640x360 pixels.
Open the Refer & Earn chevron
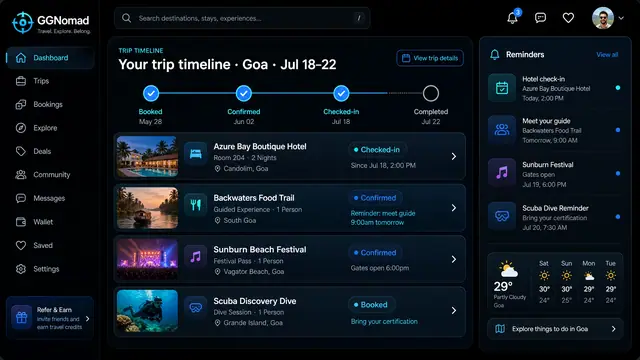click(x=87, y=318)
